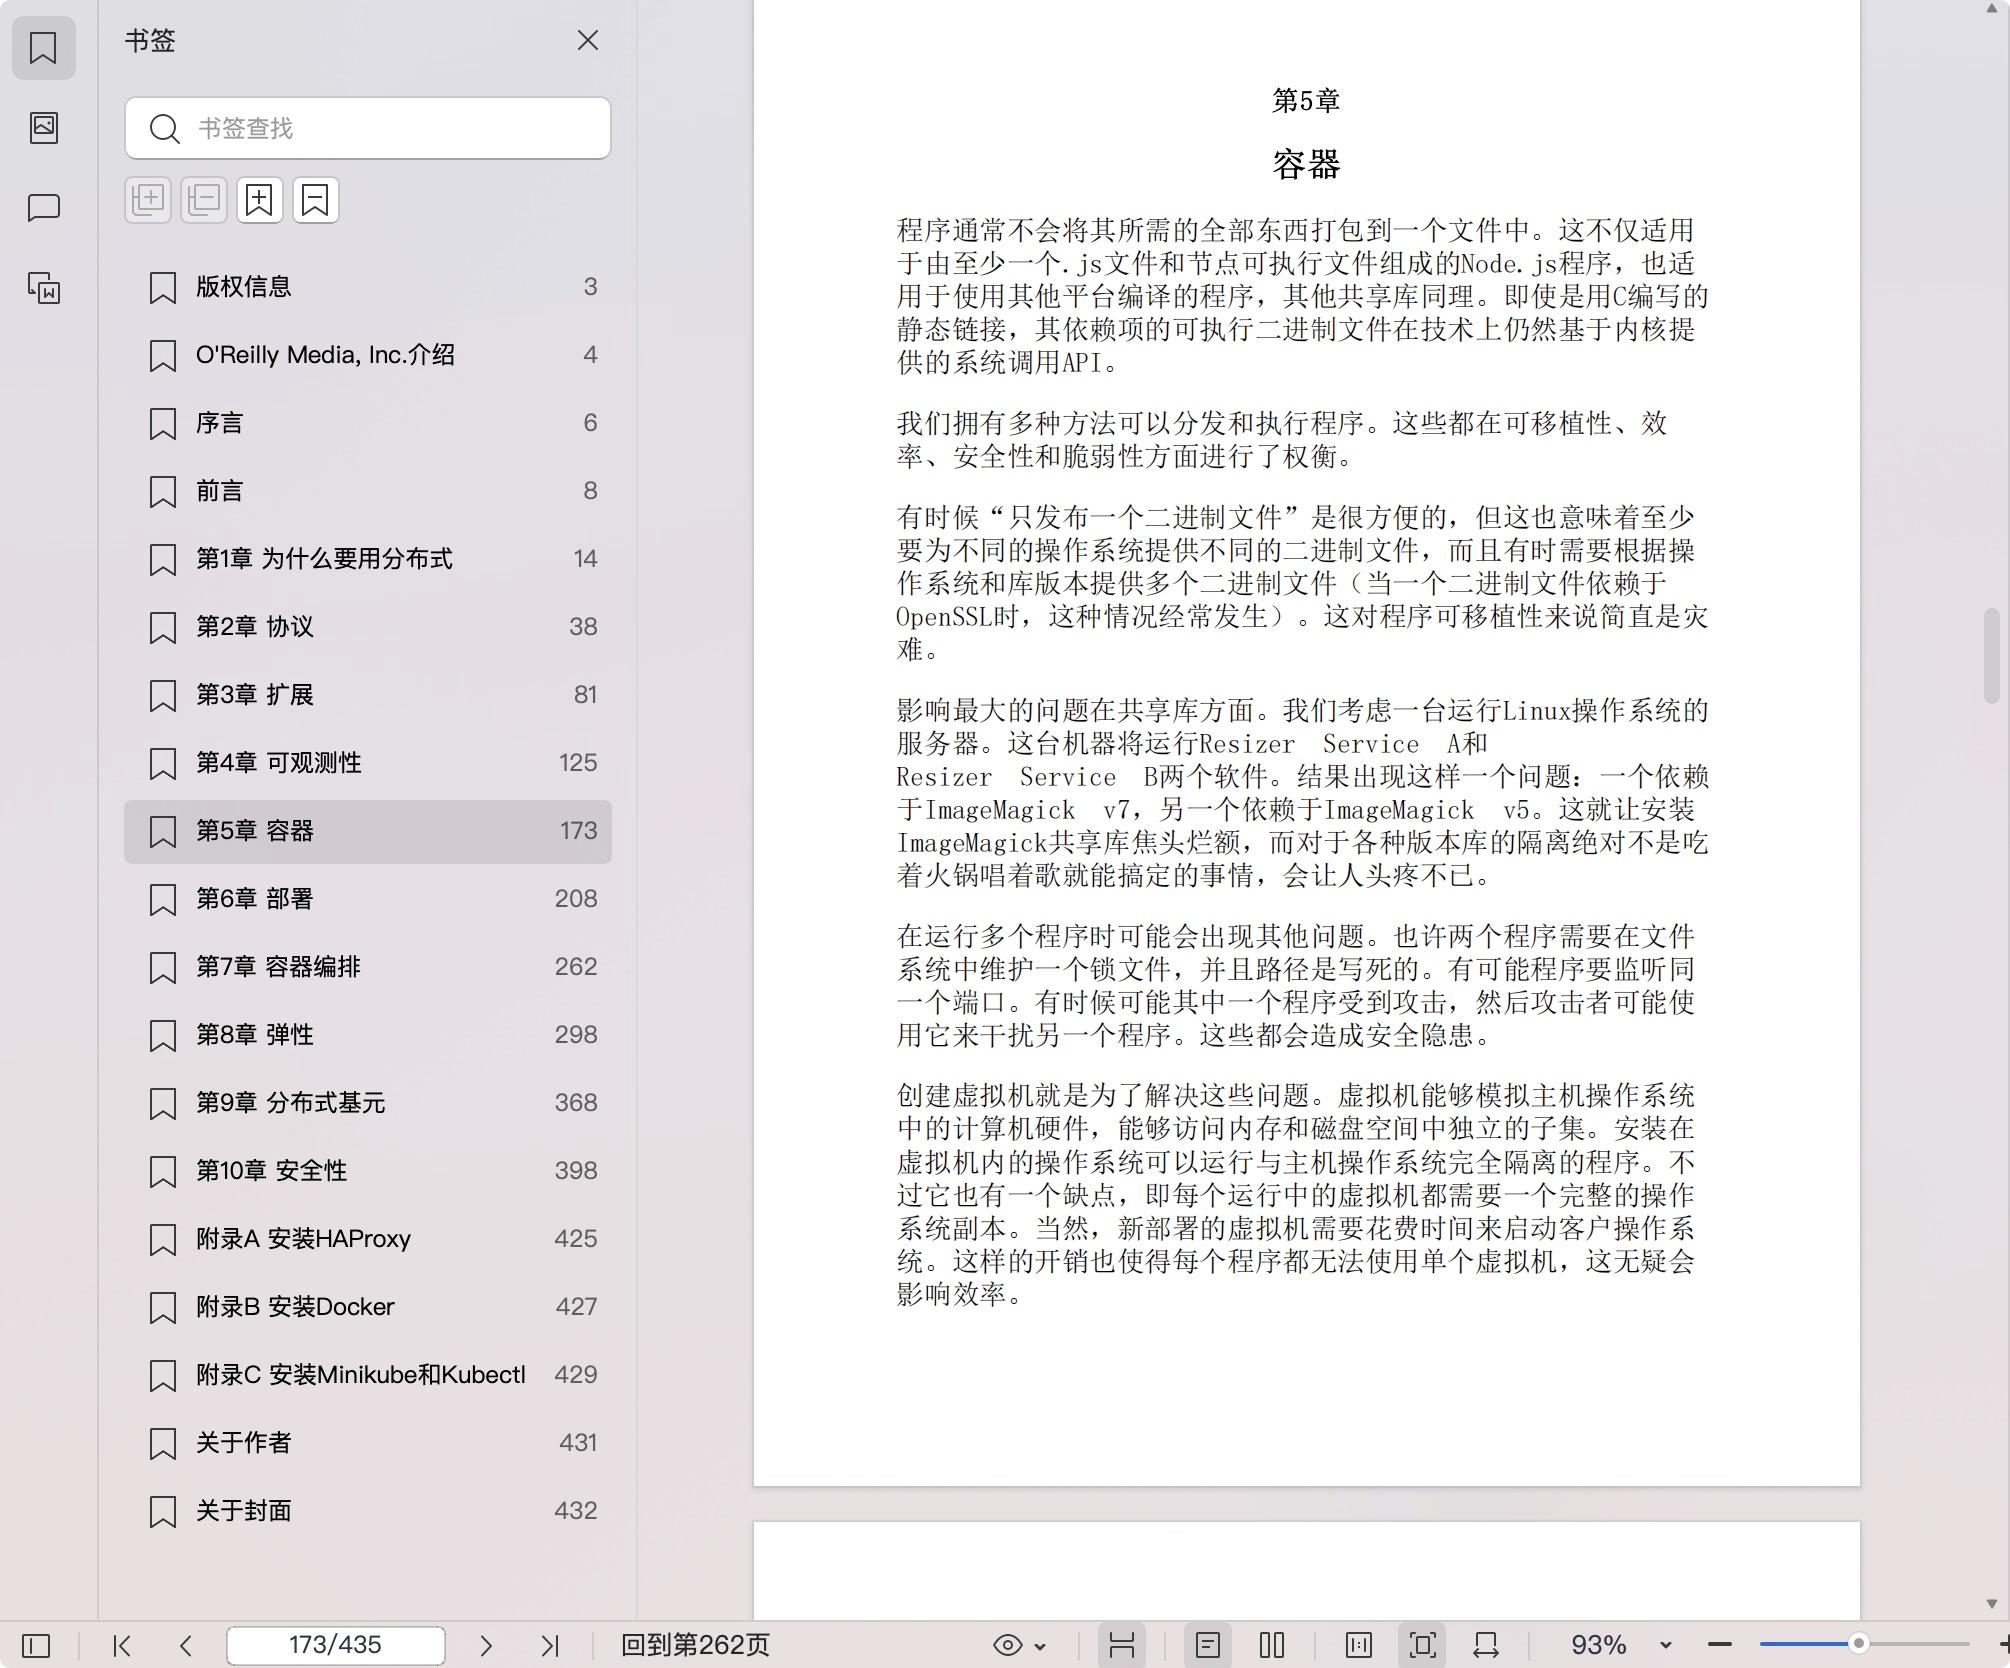Open 附录B 安装Docker bookmark
Image resolution: width=2010 pixels, height=1668 pixels.
click(x=368, y=1307)
